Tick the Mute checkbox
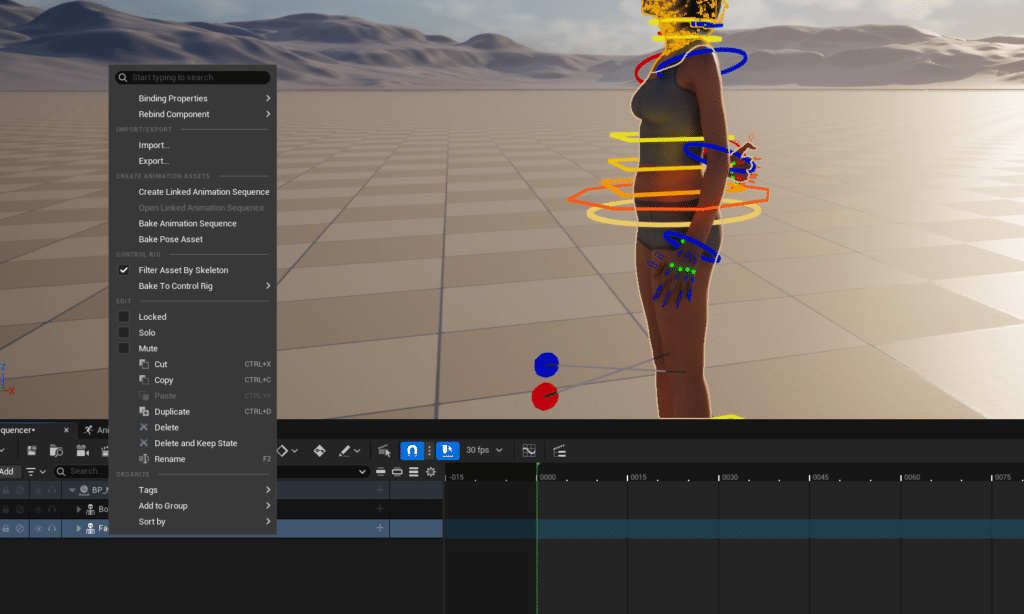The width and height of the screenshot is (1024, 614). click(x=123, y=348)
